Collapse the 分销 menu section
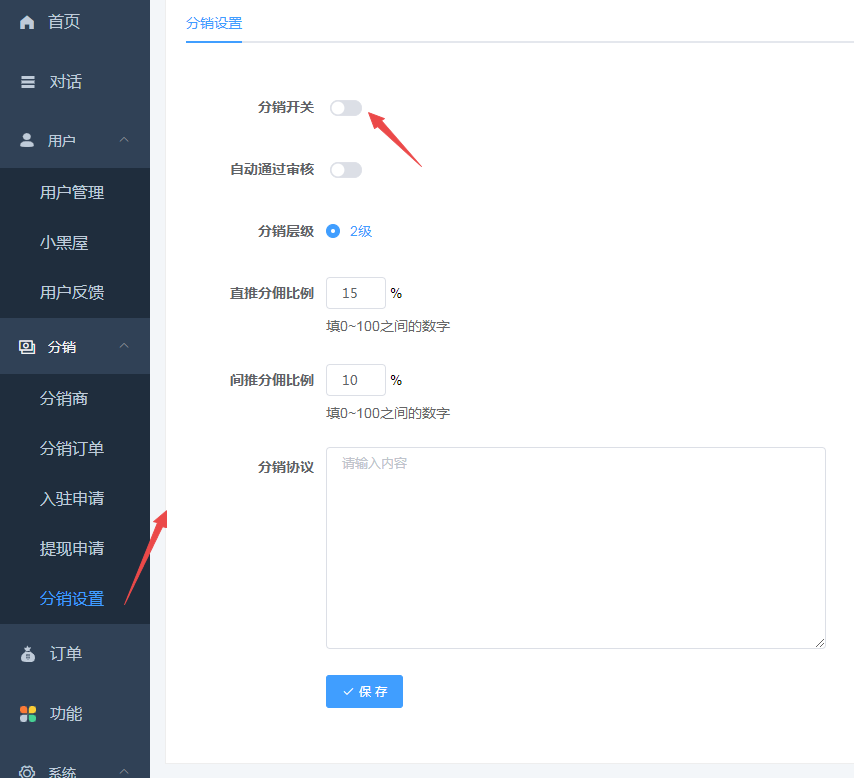The width and height of the screenshot is (854, 778). click(x=124, y=346)
